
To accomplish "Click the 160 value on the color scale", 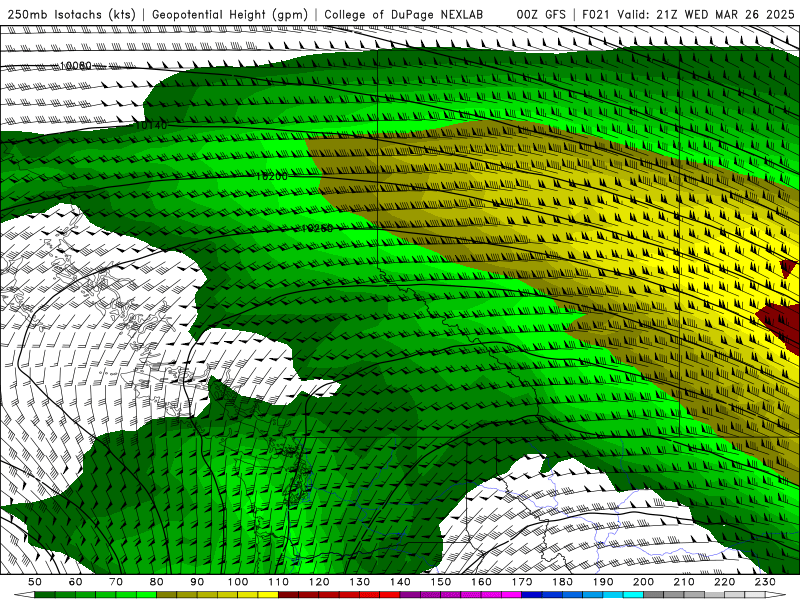I will tap(481, 582).
